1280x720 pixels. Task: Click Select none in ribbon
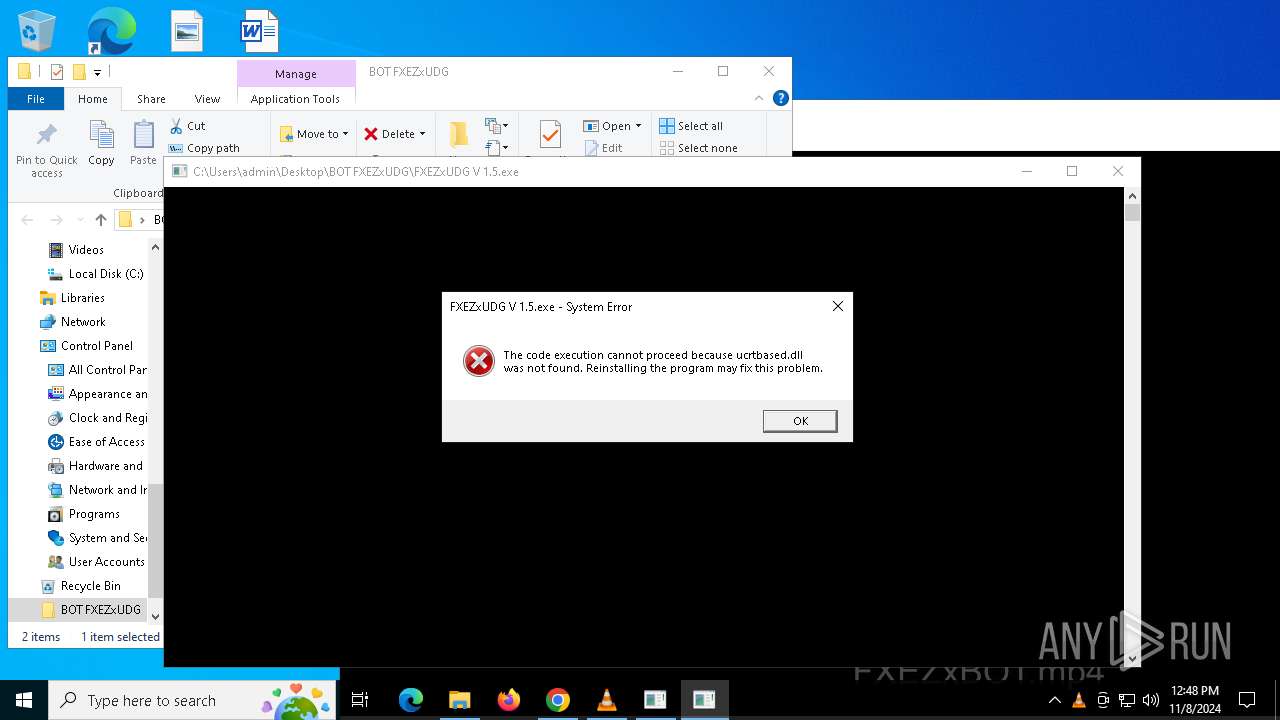698,148
